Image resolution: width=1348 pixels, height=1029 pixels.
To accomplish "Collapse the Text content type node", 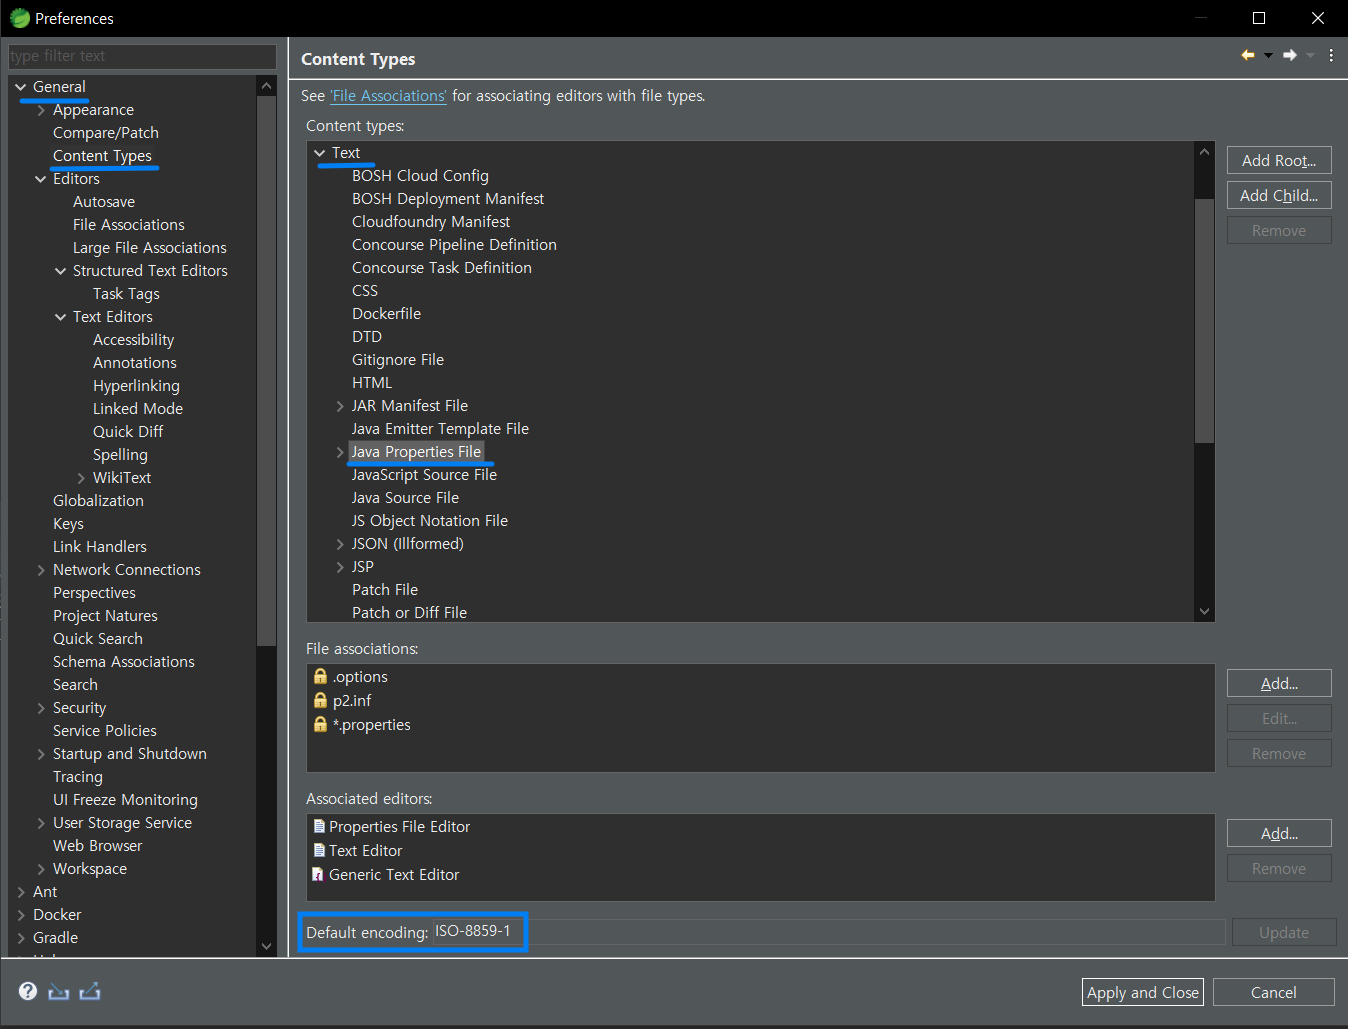I will (x=320, y=153).
